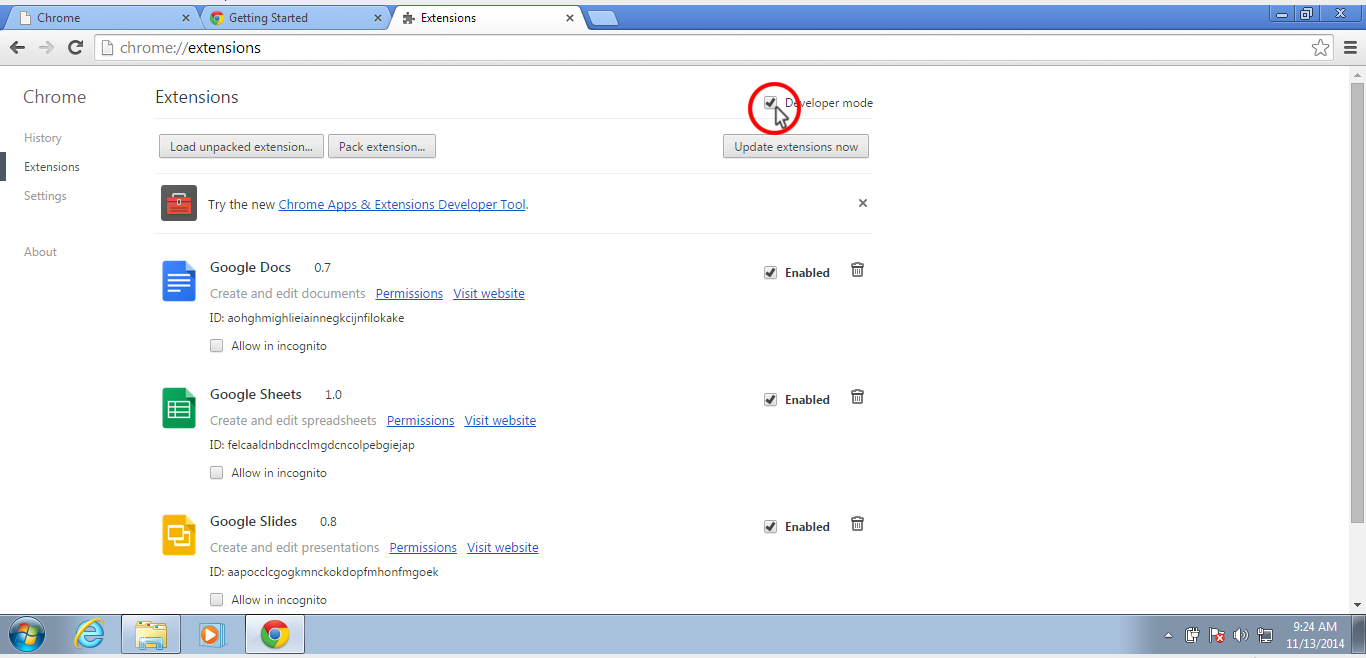The image size is (1366, 658).
Task: Show hidden tray icons arrow
Action: coord(1169,635)
